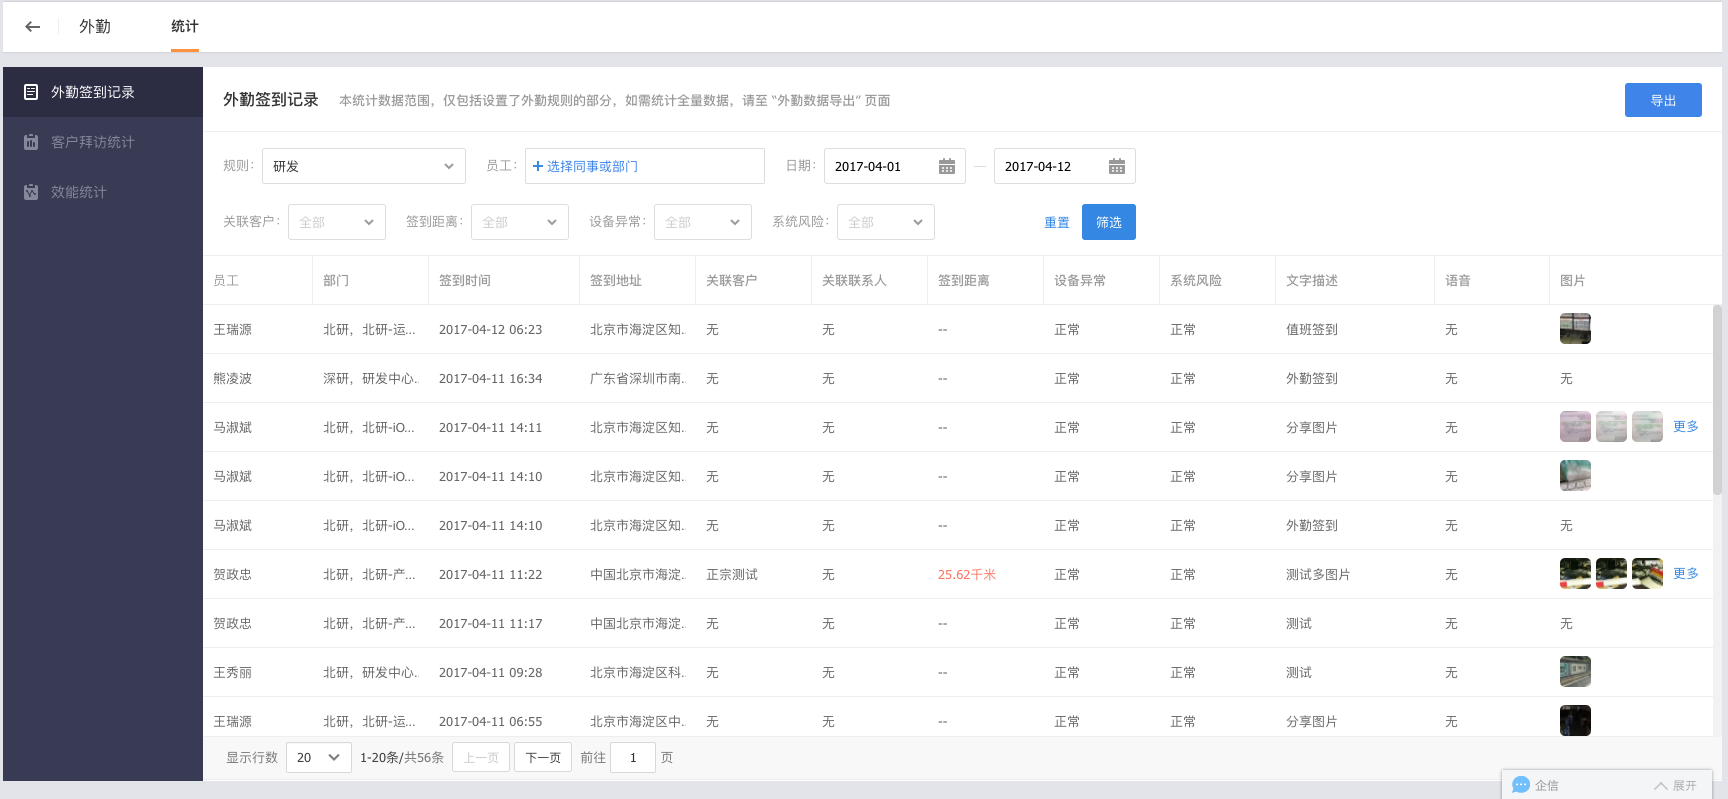The height and width of the screenshot is (799, 1728).
Task: Click 王秀丽 employee name
Action: click(x=233, y=673)
